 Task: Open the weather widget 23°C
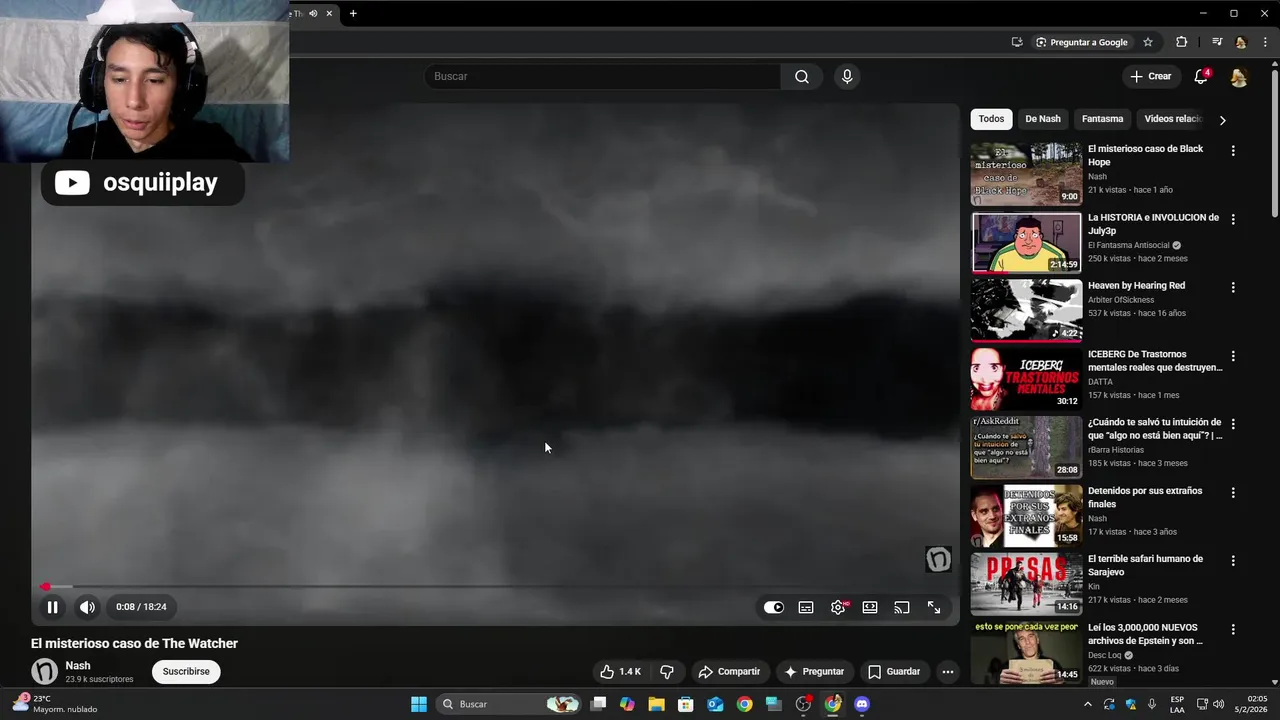(55, 704)
